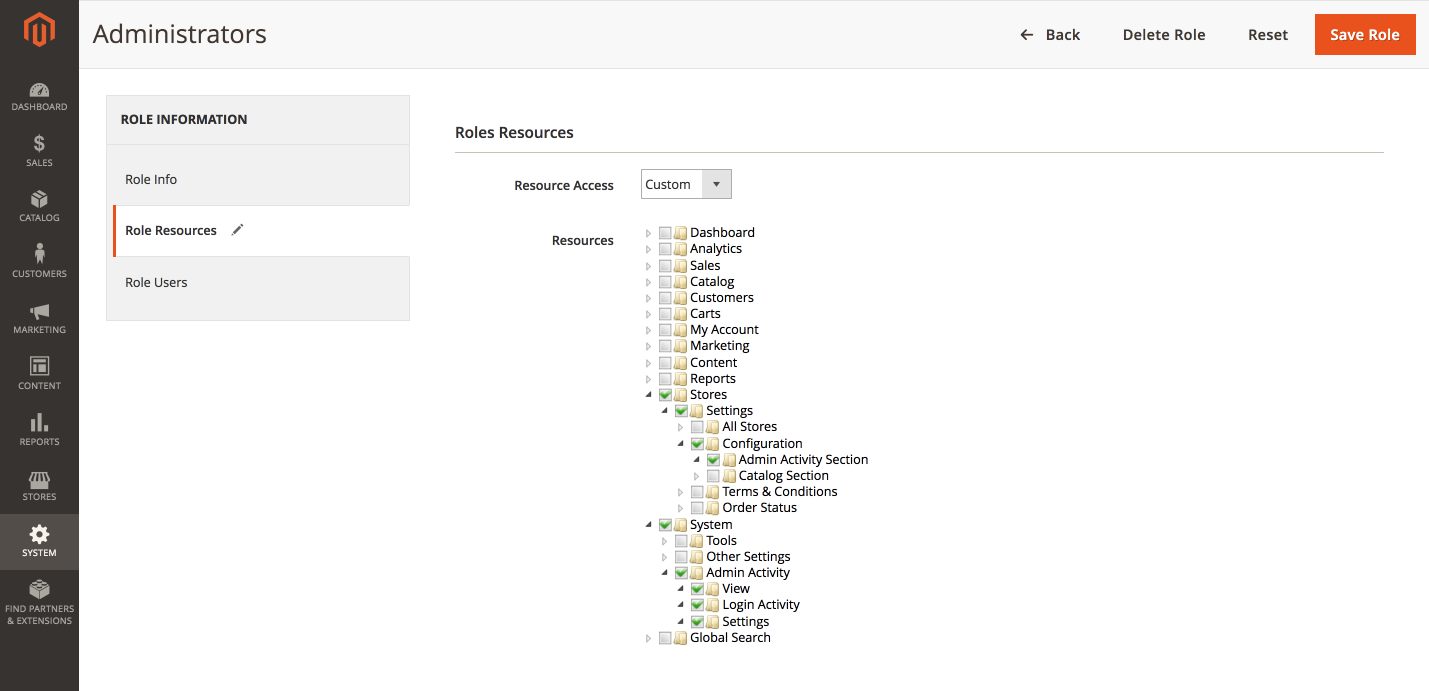The height and width of the screenshot is (691, 1429).
Task: Open the Resource Access dropdown
Action: [686, 185]
